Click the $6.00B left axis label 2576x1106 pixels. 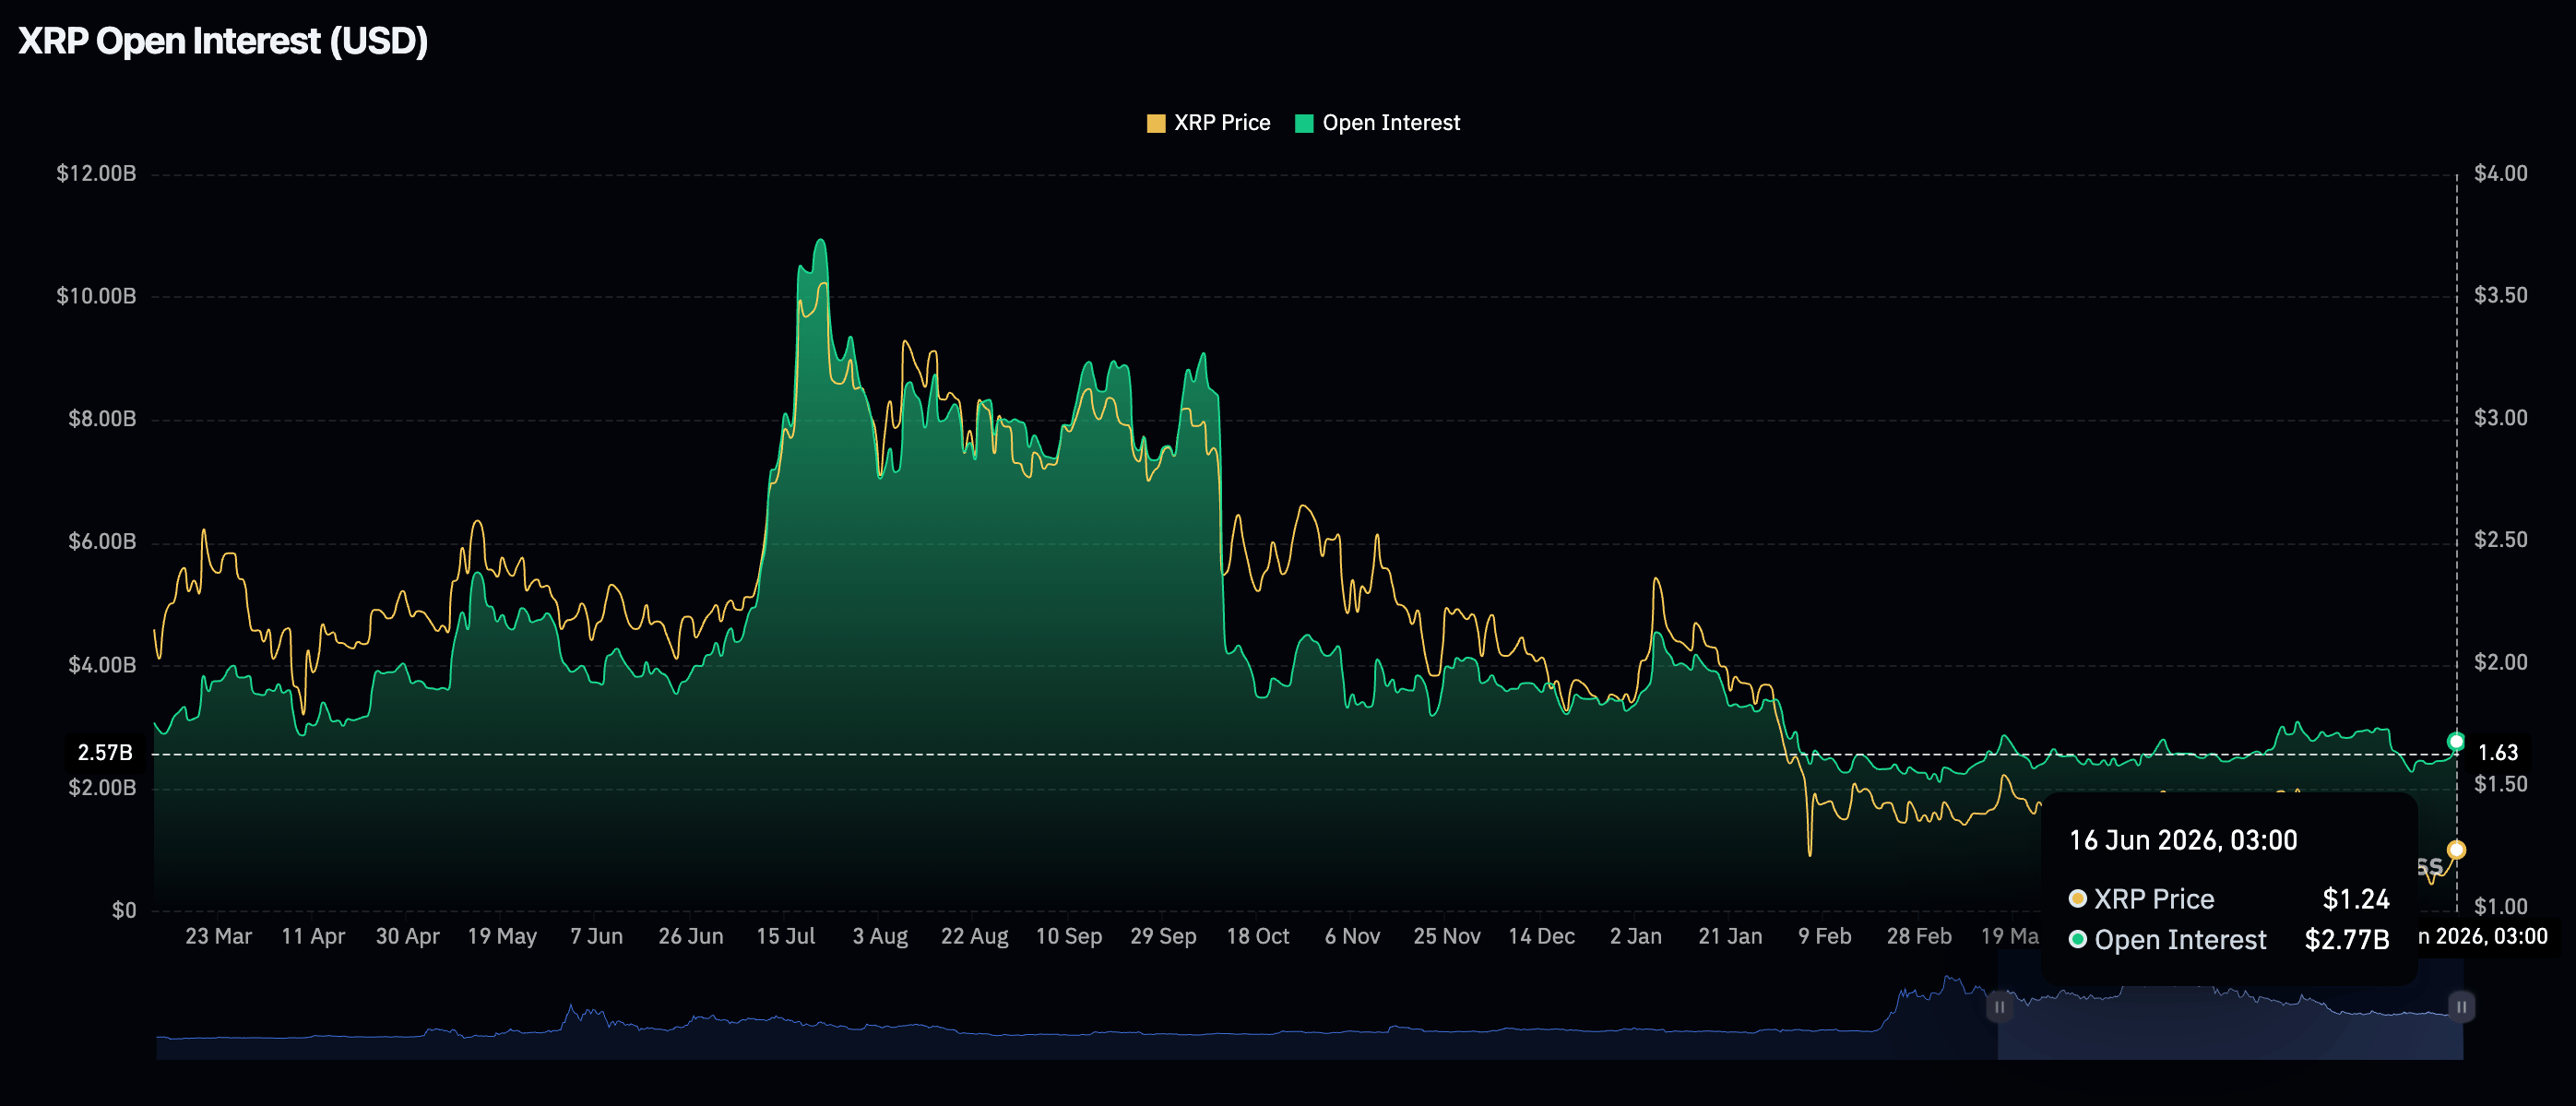tap(102, 542)
